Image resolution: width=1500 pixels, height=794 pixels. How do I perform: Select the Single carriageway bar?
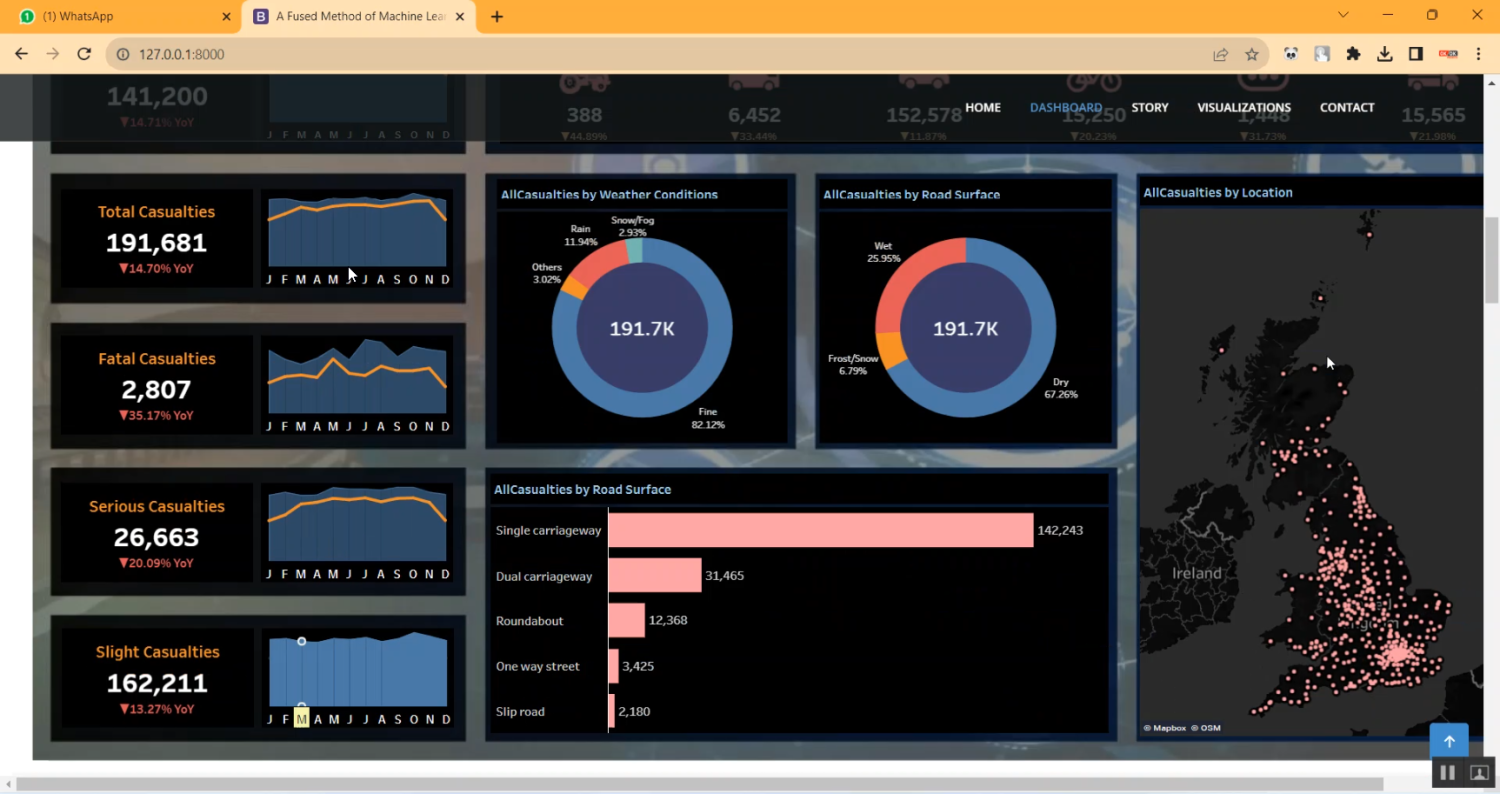[x=820, y=530]
